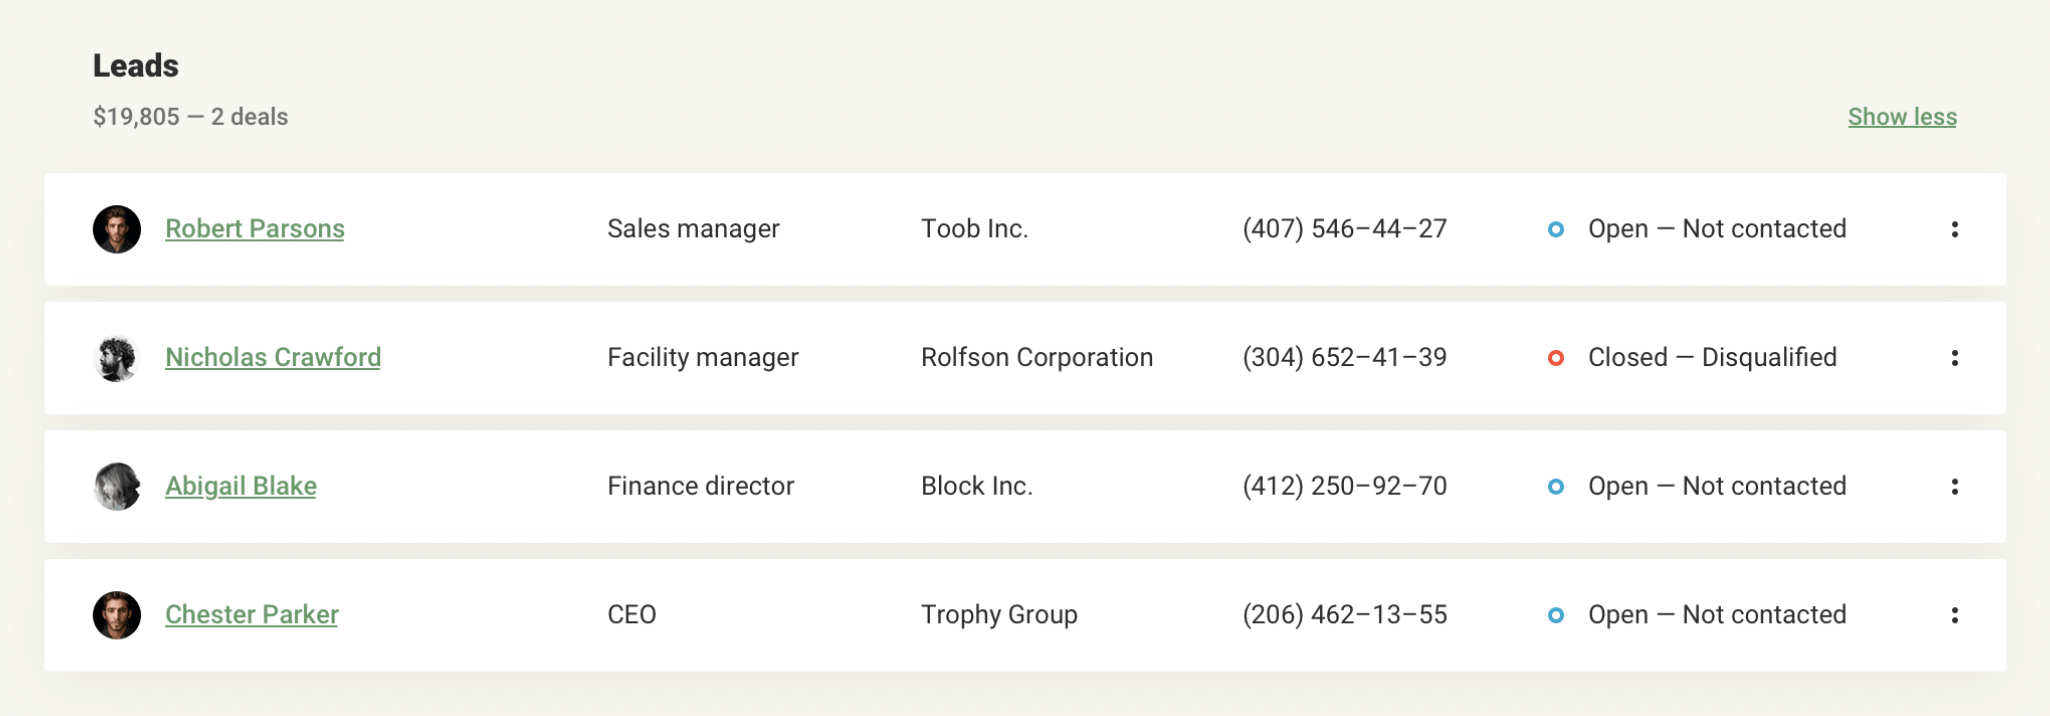Open Chester Parker lead profile link
The width and height of the screenshot is (2050, 716).
pos(251,615)
